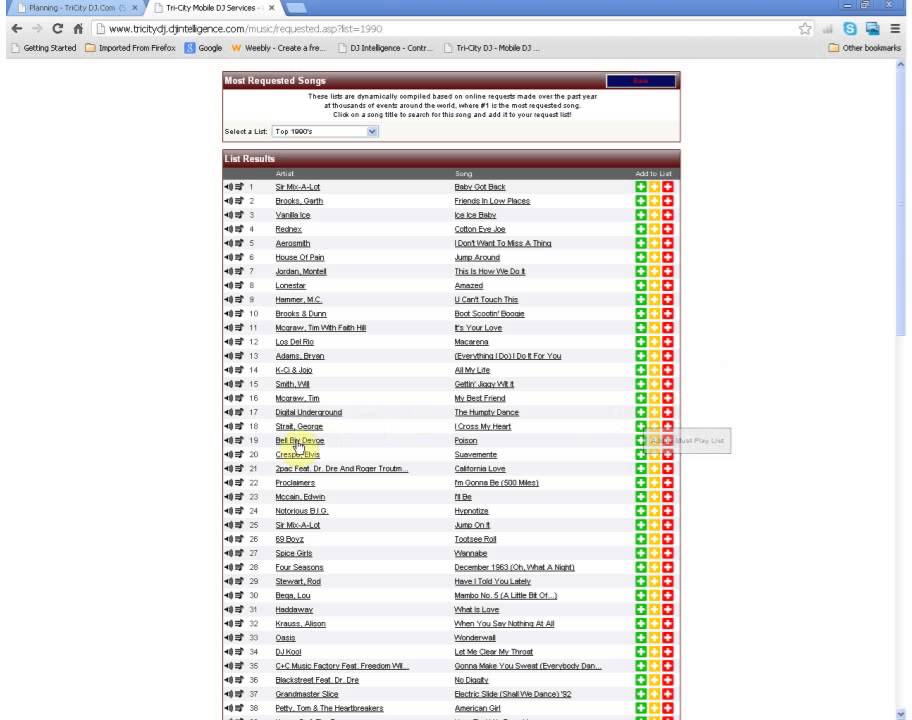Screen dimensions: 912x720
Task: Open a new tab with new-tab button
Action: point(296,8)
